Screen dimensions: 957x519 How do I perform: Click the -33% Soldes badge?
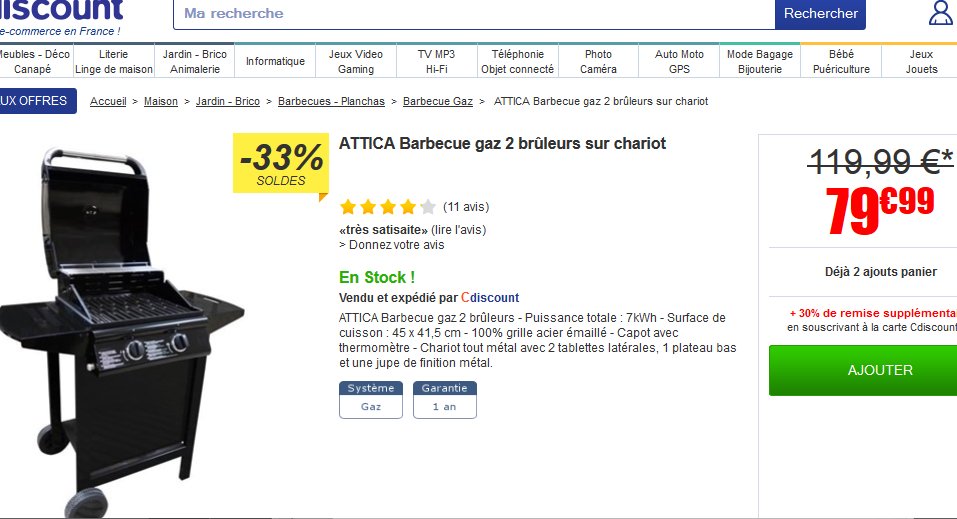[x=281, y=163]
